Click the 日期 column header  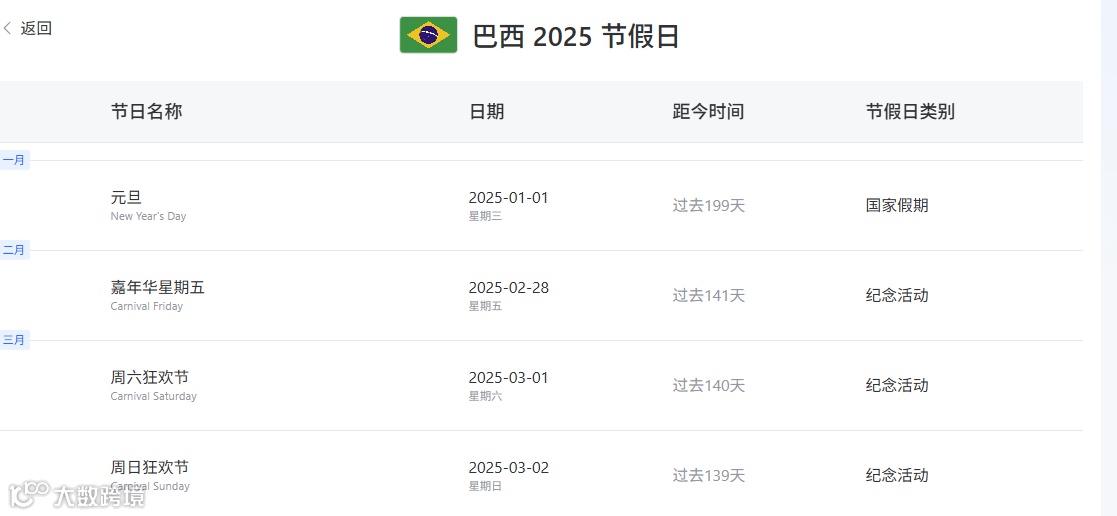point(486,111)
